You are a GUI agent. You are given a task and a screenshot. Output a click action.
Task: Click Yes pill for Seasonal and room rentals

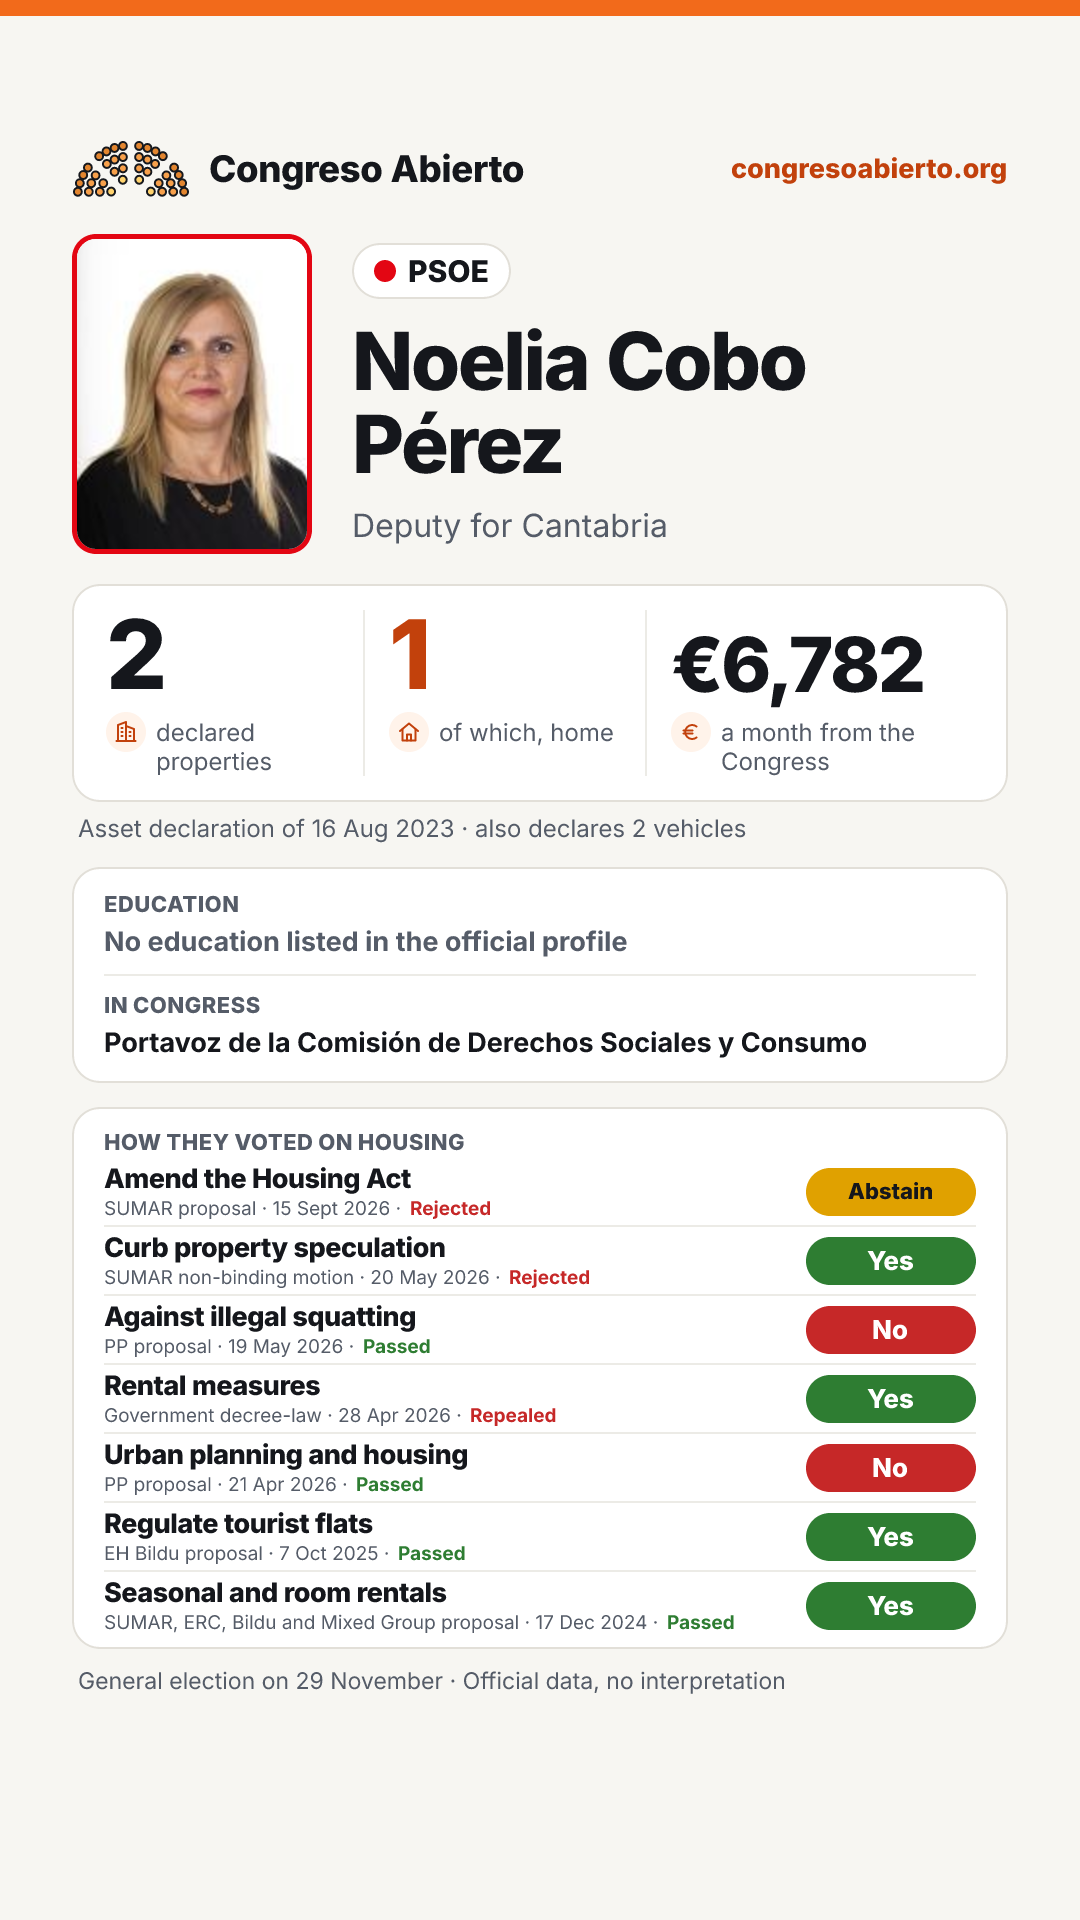pos(891,1606)
